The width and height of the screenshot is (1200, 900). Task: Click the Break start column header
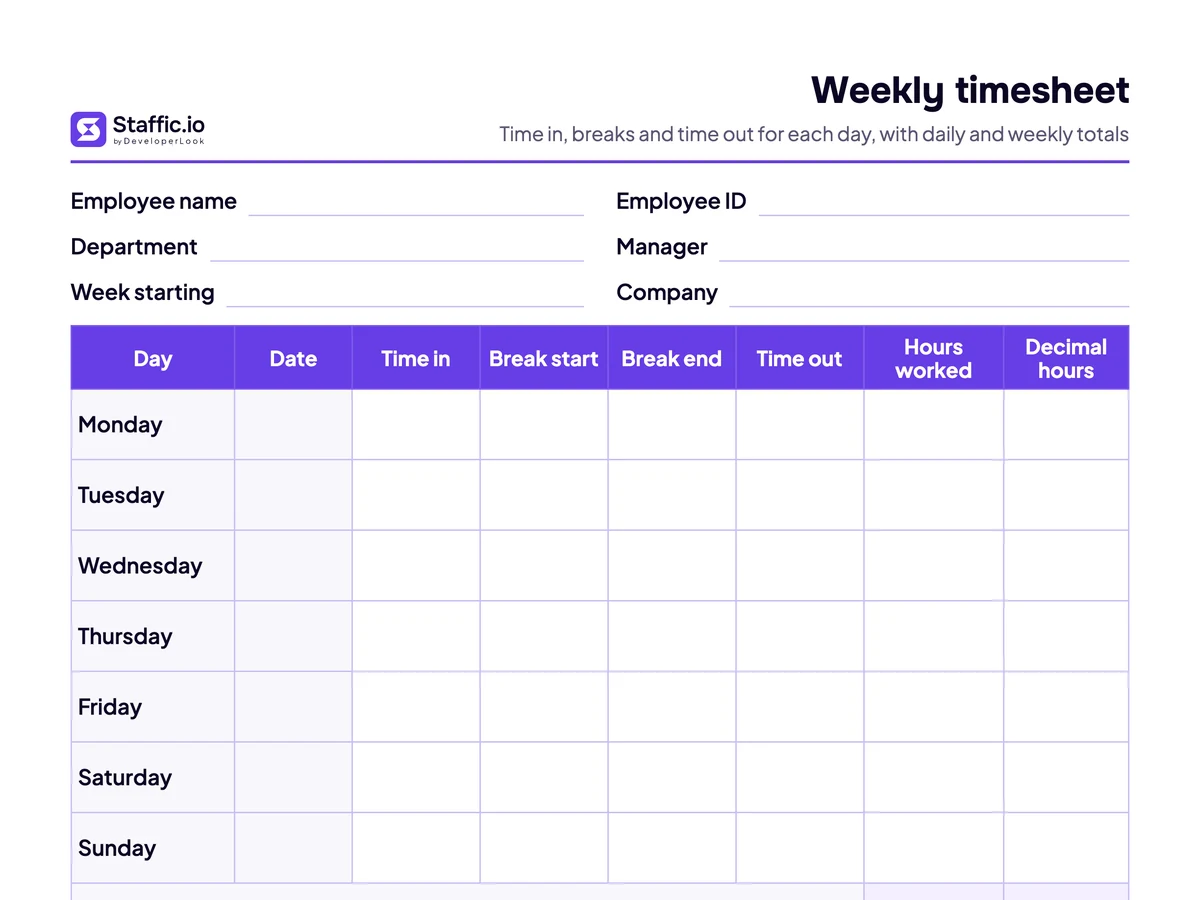544,358
